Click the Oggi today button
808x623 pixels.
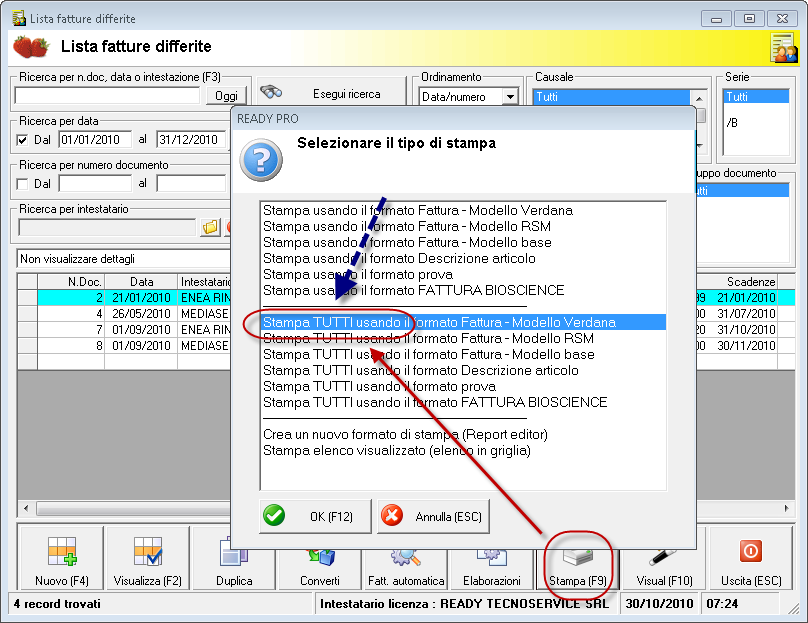[x=226, y=96]
